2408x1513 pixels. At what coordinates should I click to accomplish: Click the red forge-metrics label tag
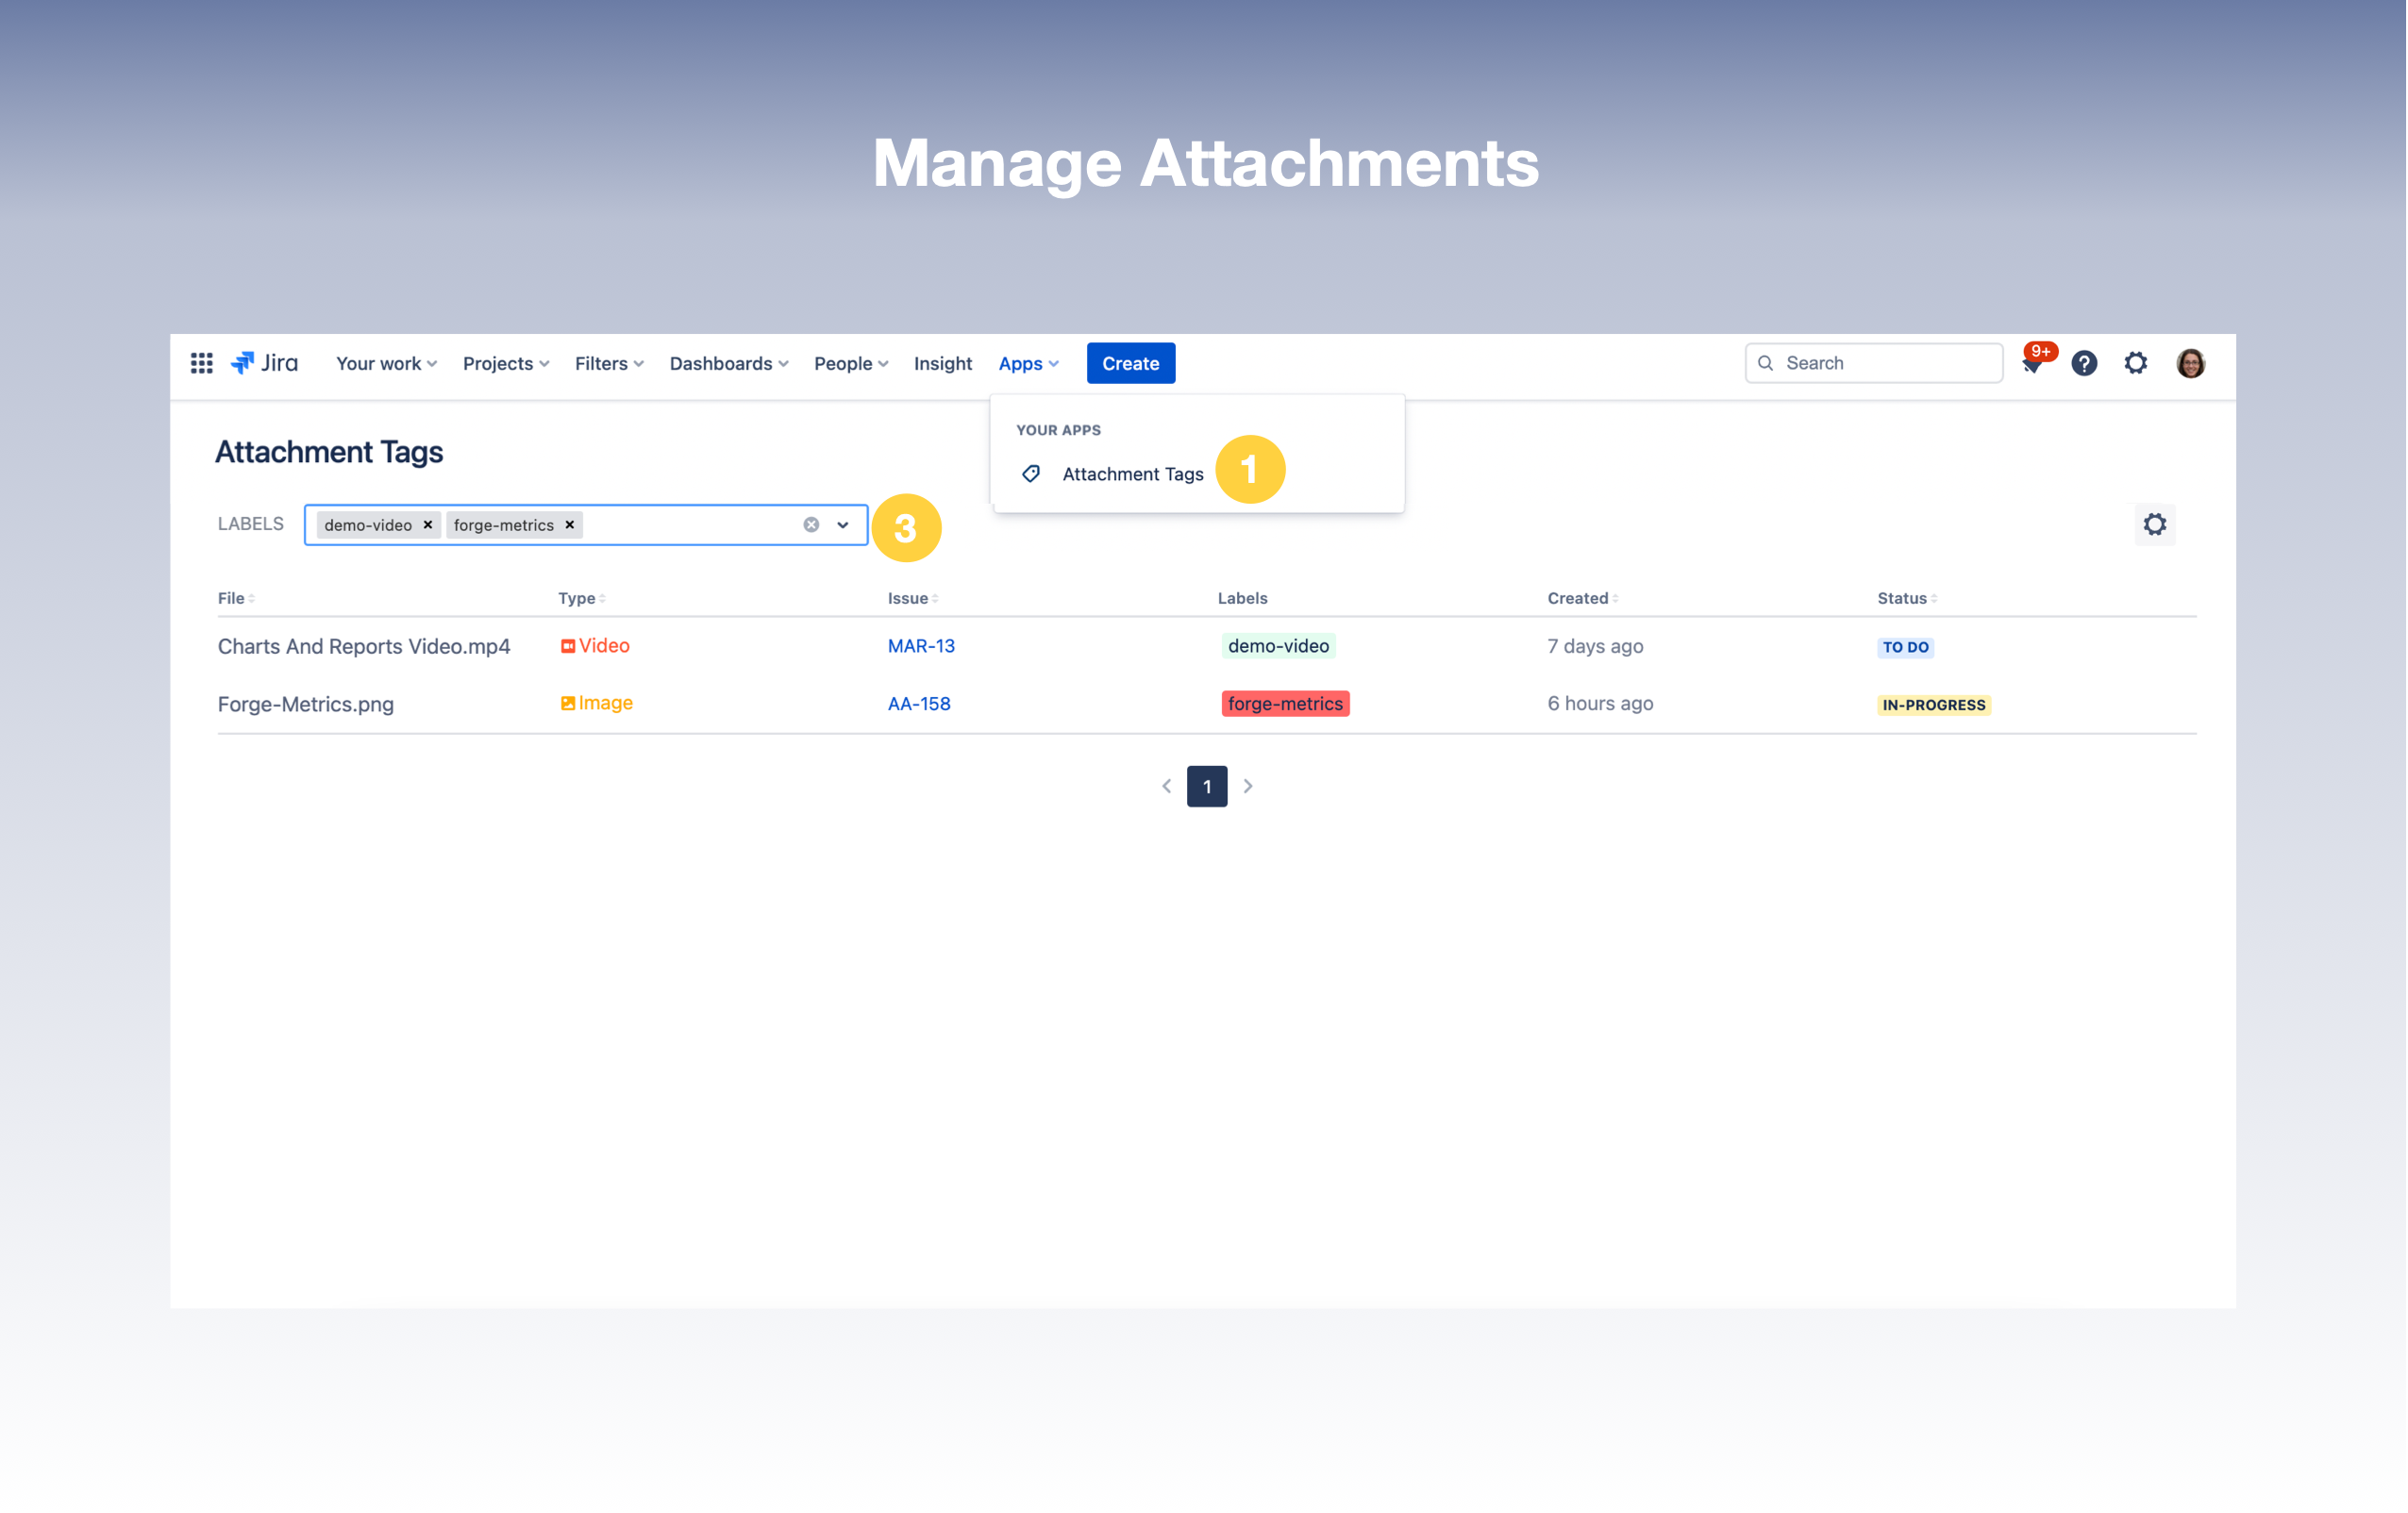(1285, 704)
